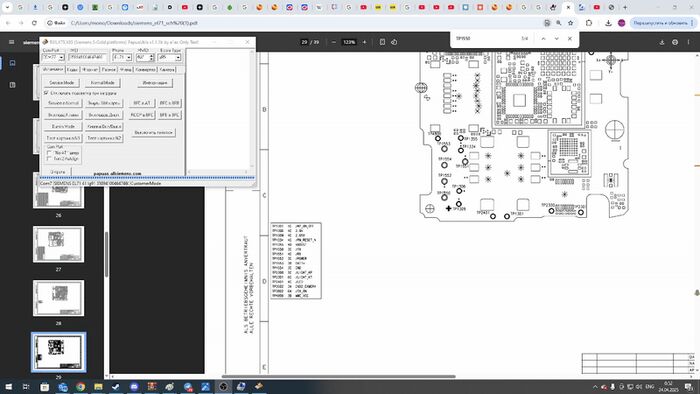Image resolution: width=700 pixels, height=394 pixels.
Task: Open the PDF viewer more-options menu
Action: tap(688, 42)
